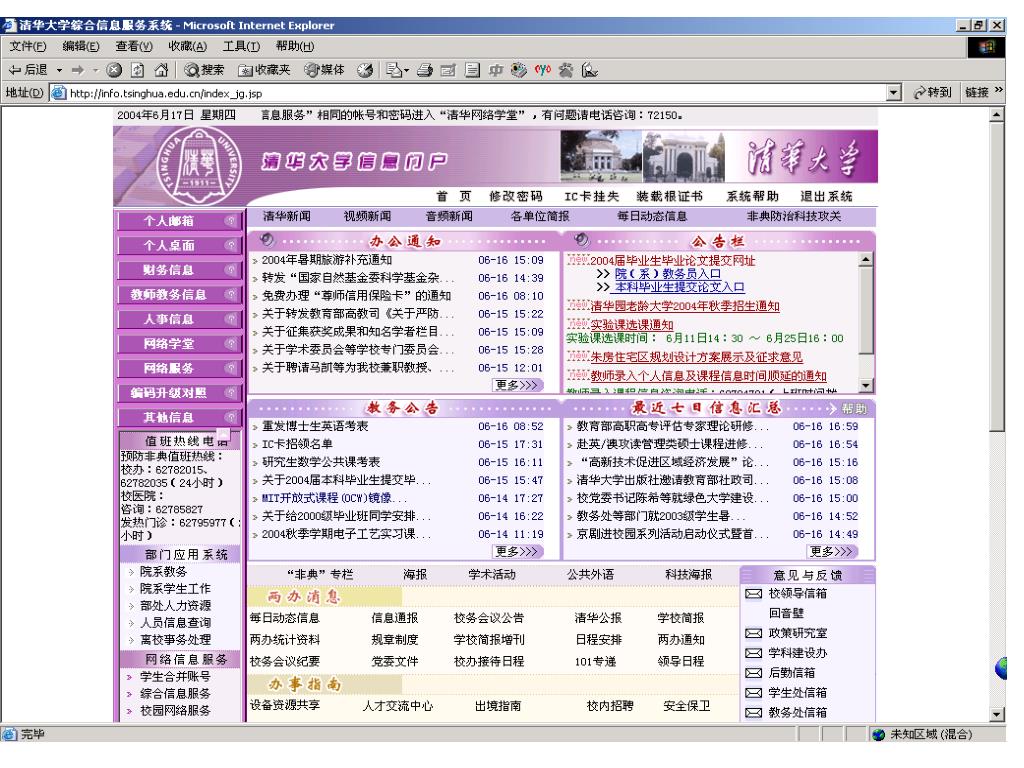This screenshot has width=1024, height=768.
Task: Open the 综合信息服务 network item
Action: click(x=175, y=694)
